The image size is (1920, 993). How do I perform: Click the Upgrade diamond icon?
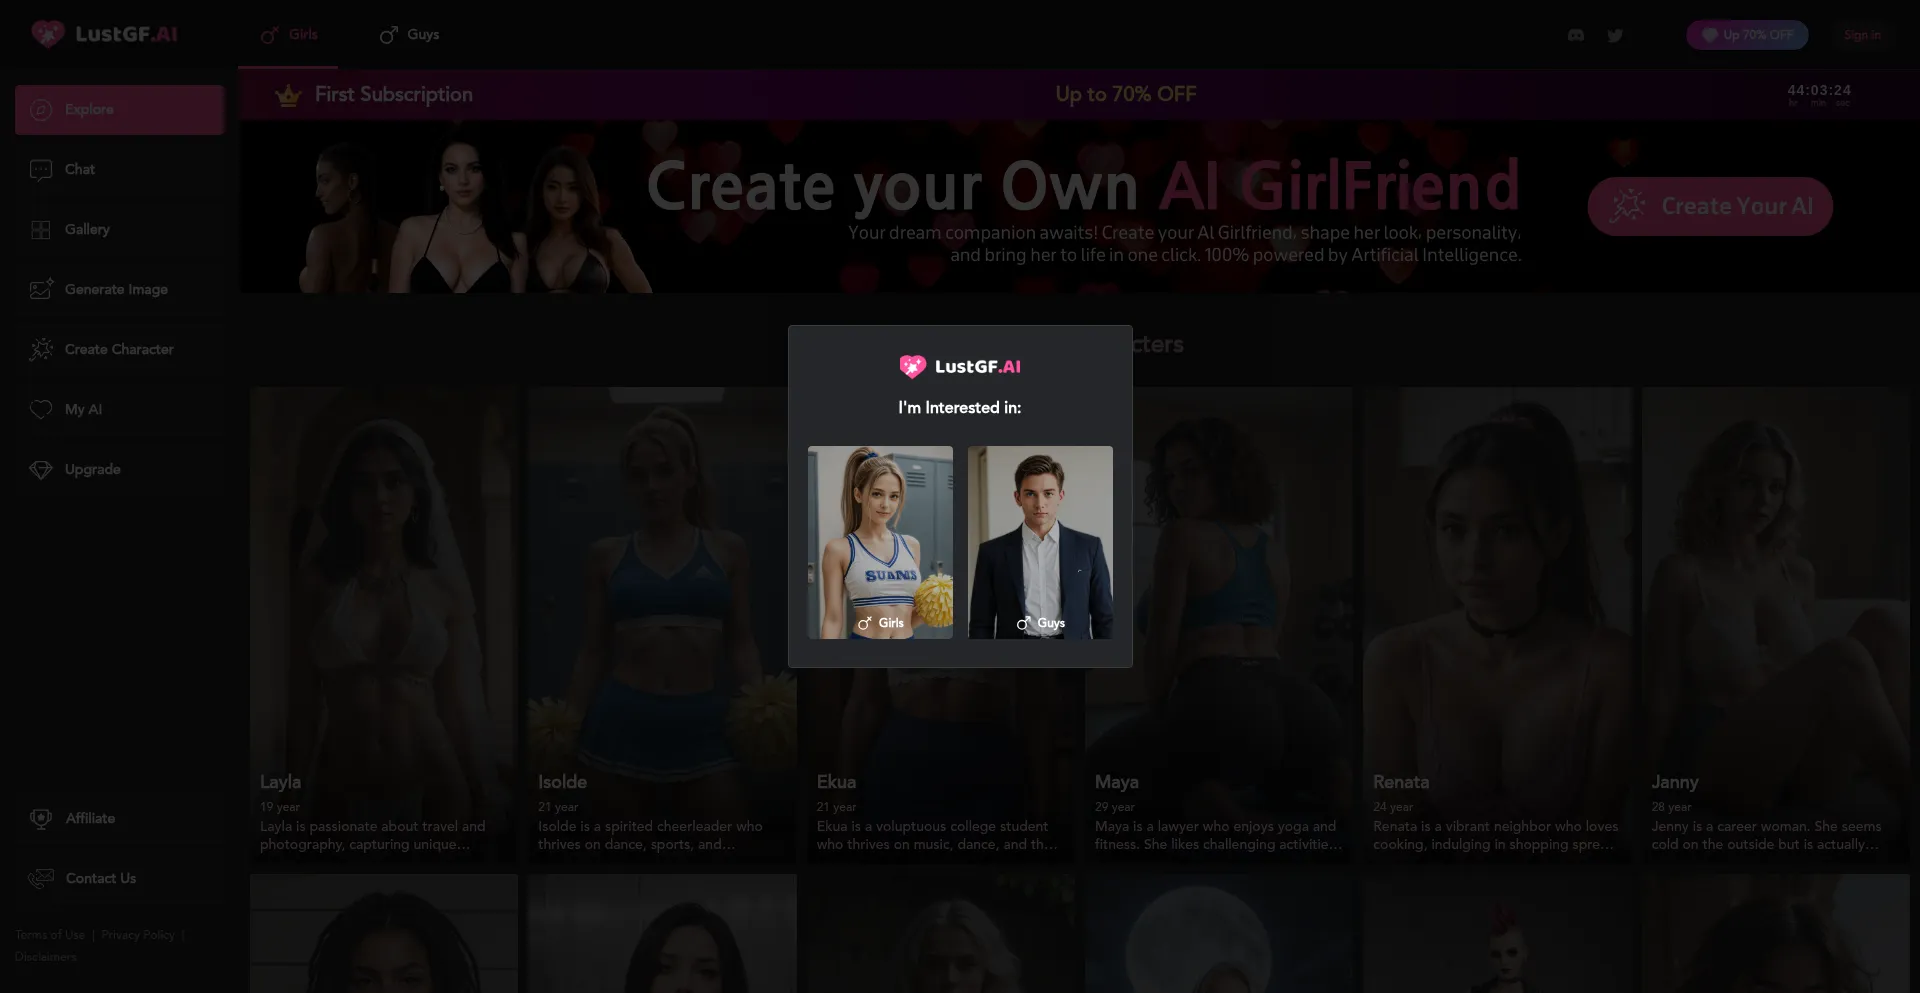41,470
